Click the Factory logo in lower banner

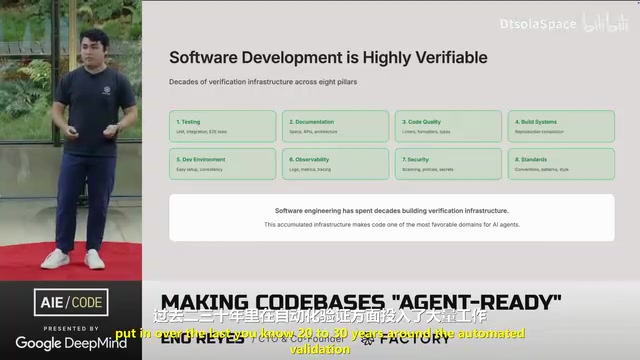[x=405, y=339]
